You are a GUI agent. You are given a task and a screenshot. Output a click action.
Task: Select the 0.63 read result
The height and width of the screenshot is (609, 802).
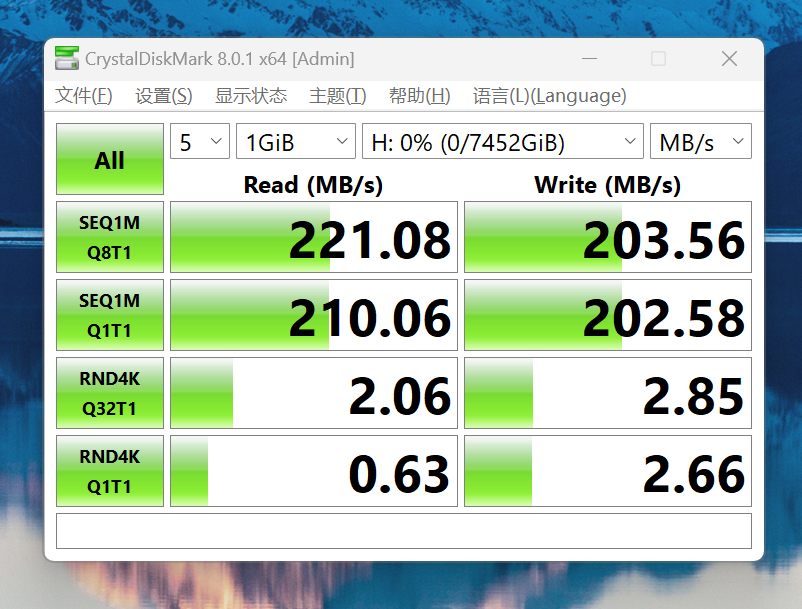point(314,471)
